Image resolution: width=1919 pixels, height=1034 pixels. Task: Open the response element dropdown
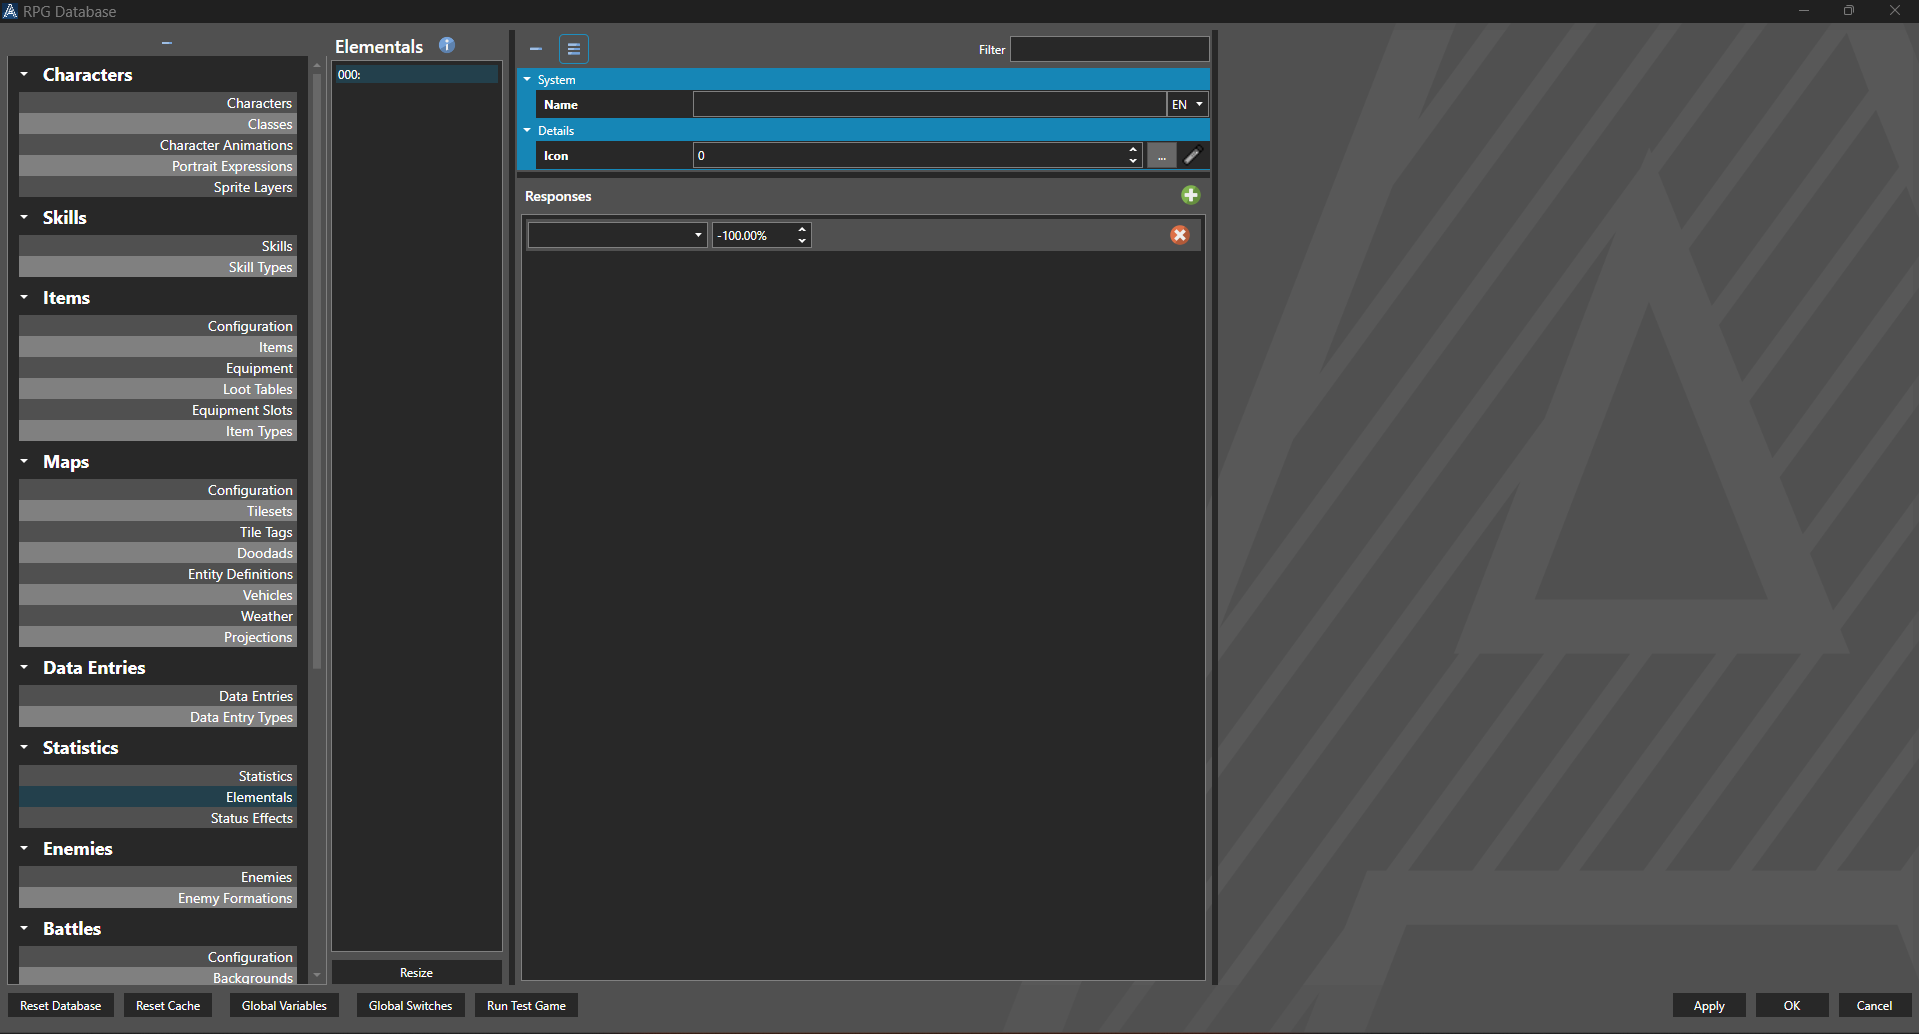tap(617, 236)
